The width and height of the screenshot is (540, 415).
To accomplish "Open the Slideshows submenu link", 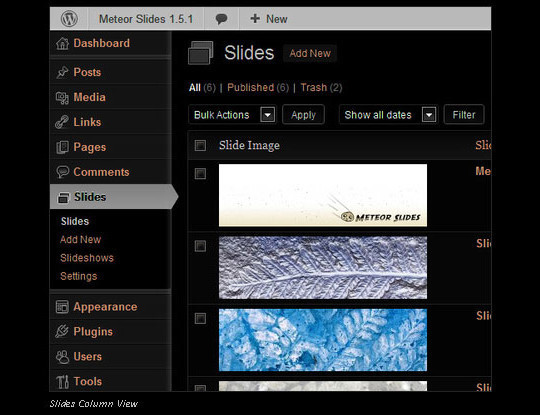I will [87, 258].
